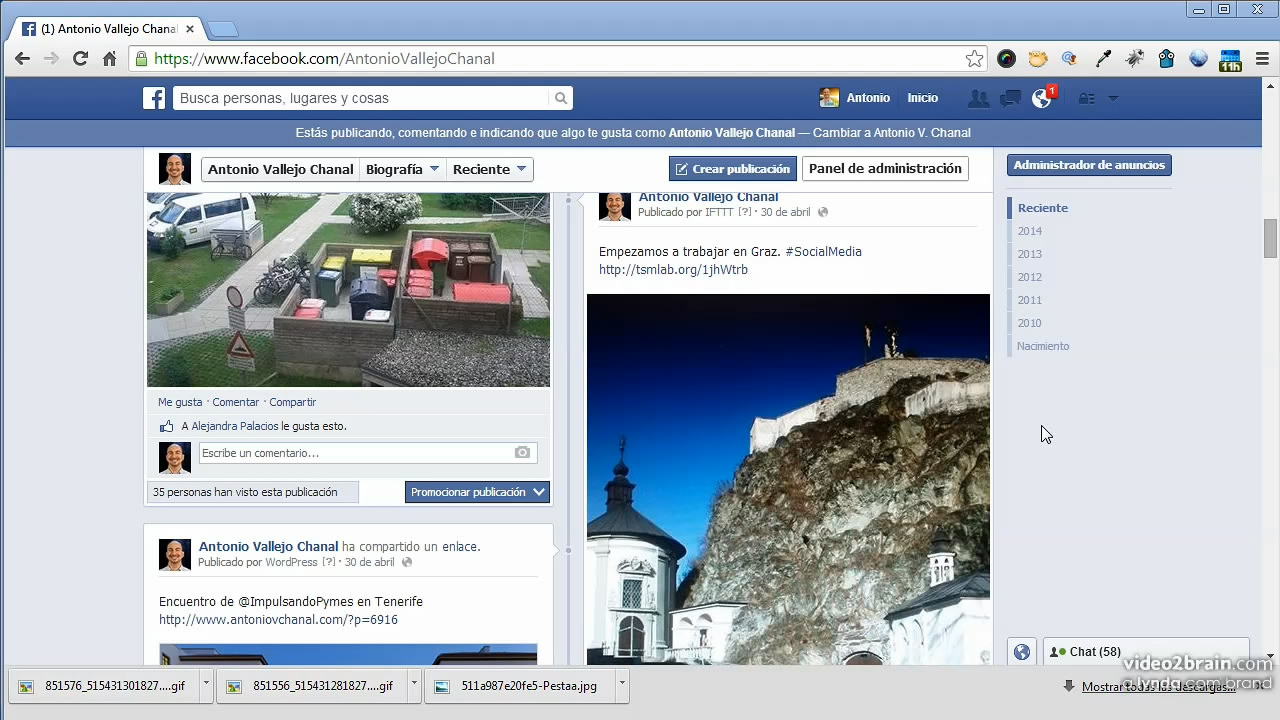Image resolution: width=1280 pixels, height=720 pixels.
Task: Open the 511a987e20fe5-Pestaa.jpg download
Action: coord(520,686)
